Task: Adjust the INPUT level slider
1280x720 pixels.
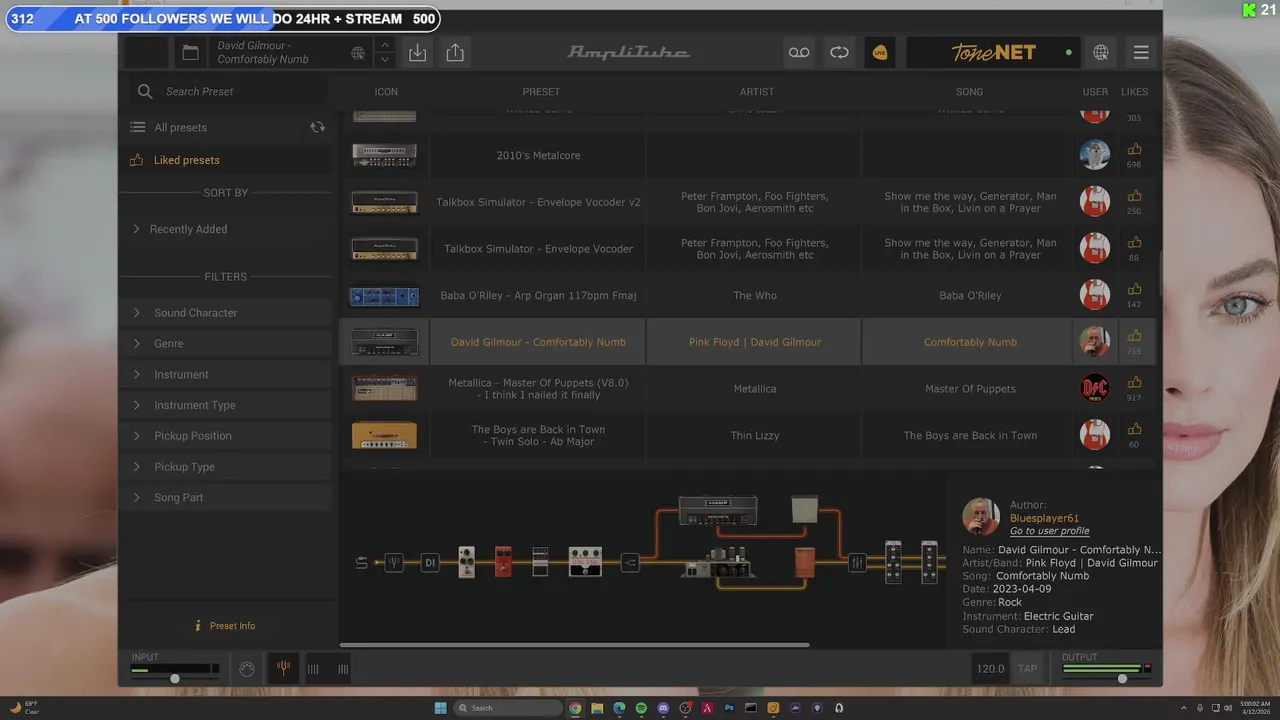Action: (175, 679)
